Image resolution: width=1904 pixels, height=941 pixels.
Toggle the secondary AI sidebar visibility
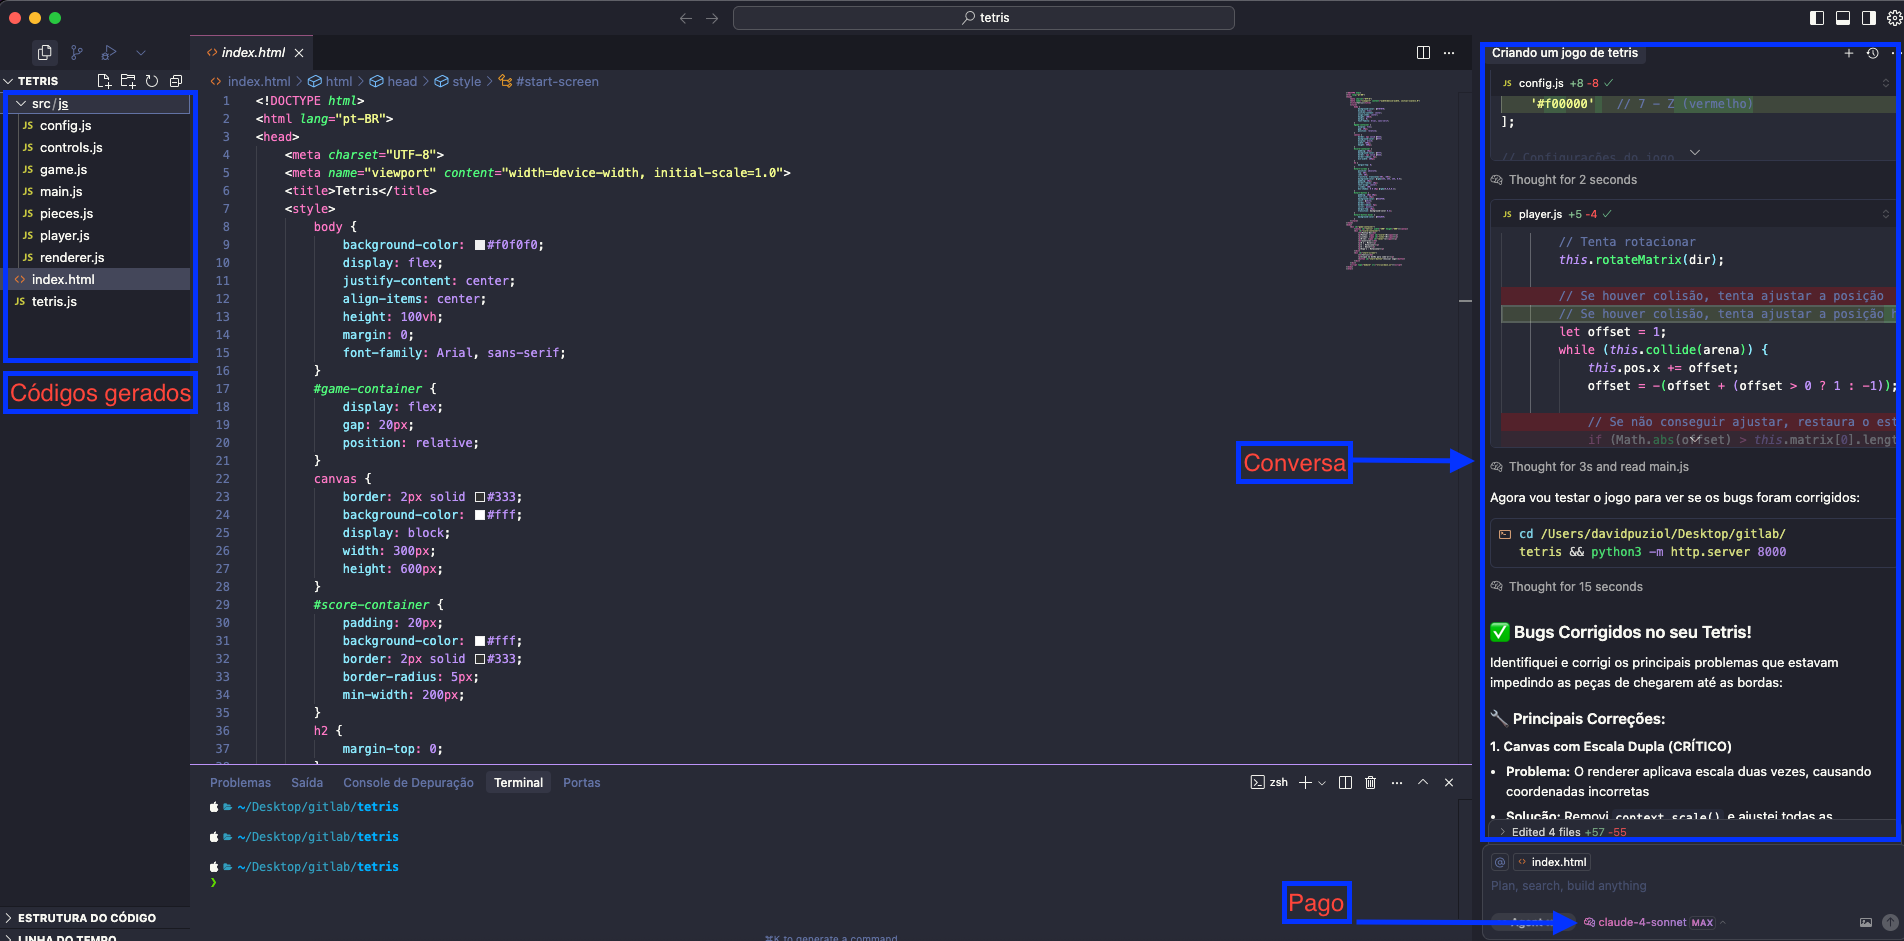[1868, 18]
